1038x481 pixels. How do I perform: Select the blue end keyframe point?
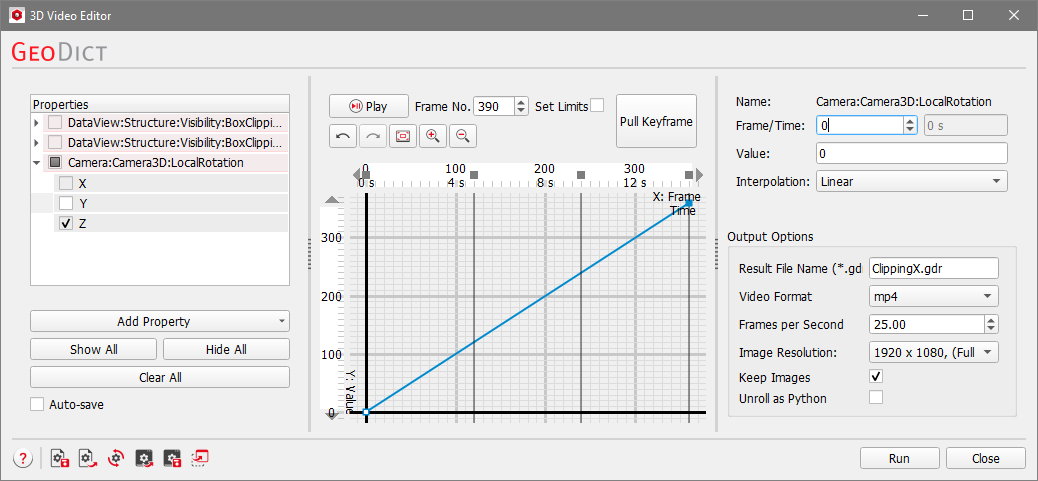pyautogui.click(x=688, y=202)
